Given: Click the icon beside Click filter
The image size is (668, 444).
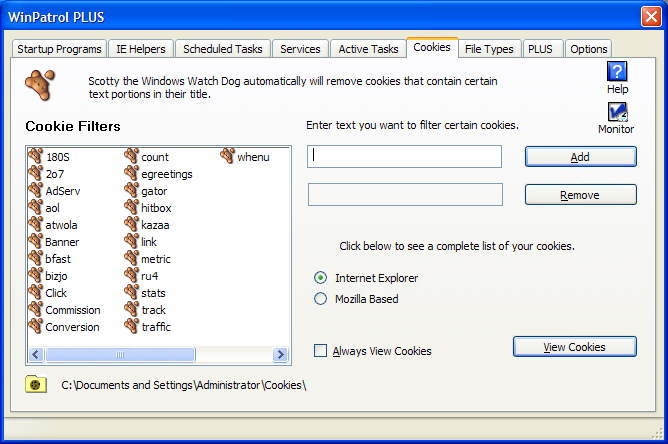Looking at the screenshot, I should tap(36, 292).
